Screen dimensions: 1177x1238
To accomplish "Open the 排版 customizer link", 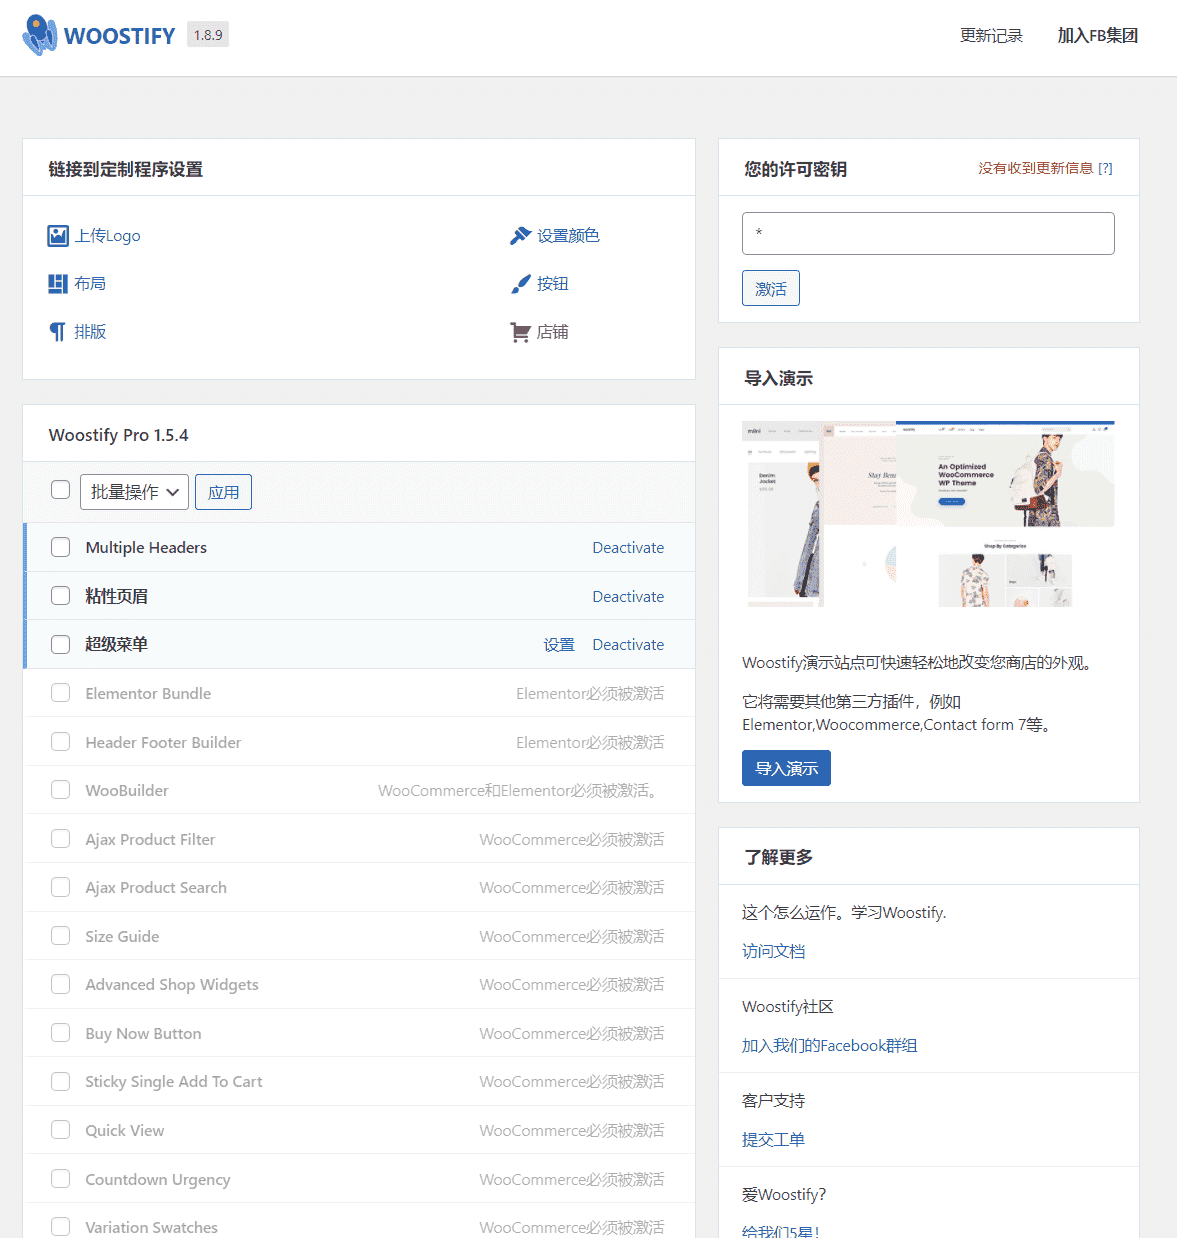I will click(90, 332).
